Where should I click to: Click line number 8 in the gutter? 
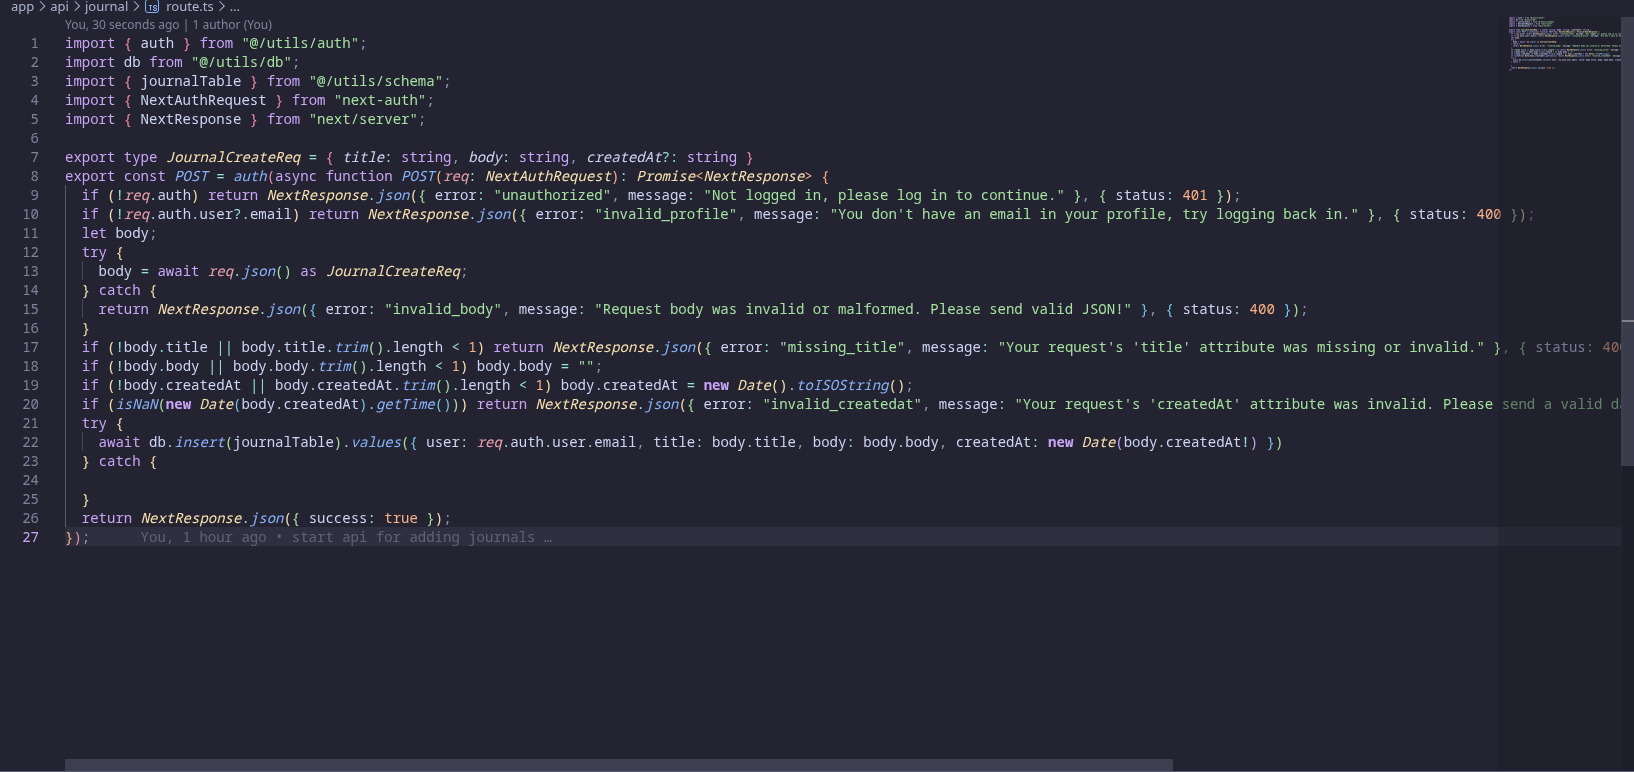click(34, 177)
